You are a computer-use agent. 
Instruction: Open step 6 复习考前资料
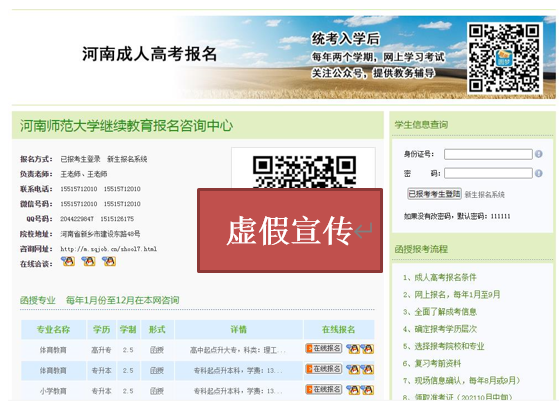[432, 363]
